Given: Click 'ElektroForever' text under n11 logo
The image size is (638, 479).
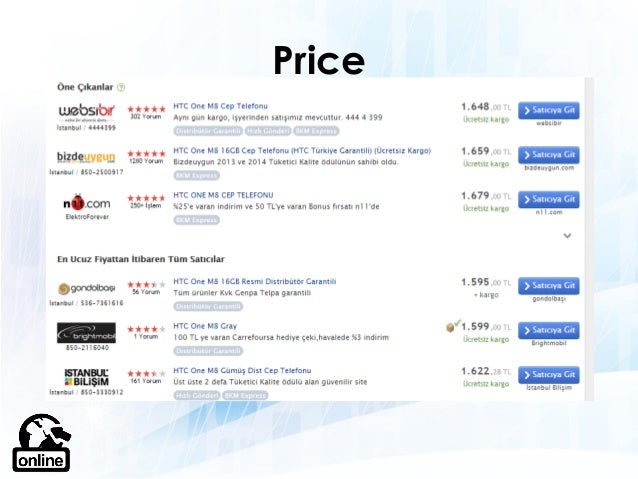Looking at the screenshot, I should point(87,217).
